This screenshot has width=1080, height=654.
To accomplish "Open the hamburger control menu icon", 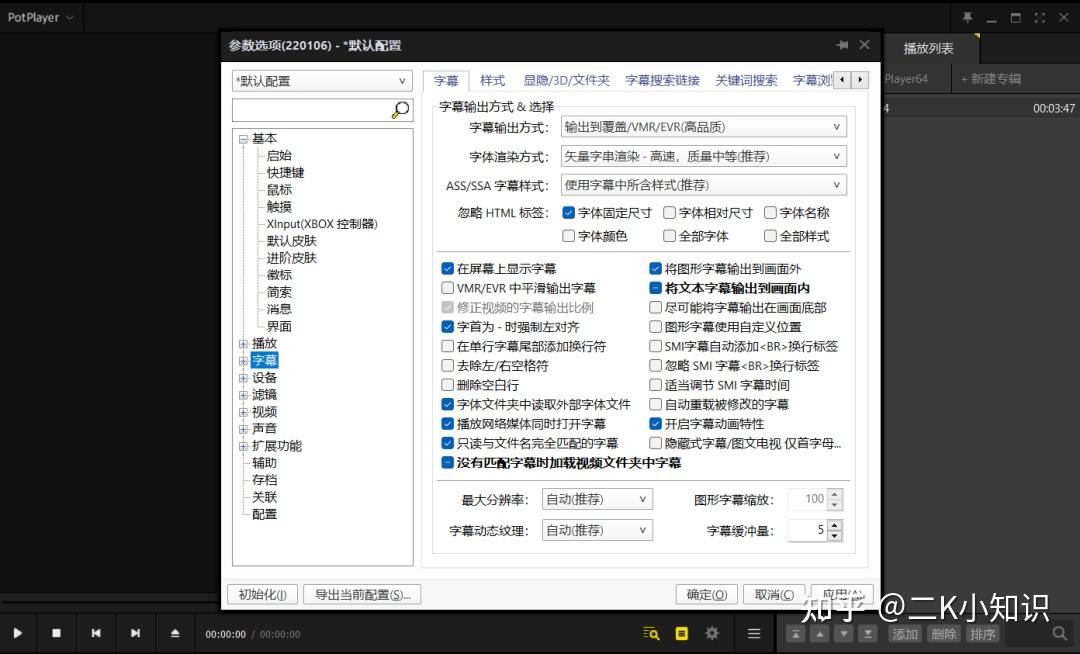I will (754, 633).
